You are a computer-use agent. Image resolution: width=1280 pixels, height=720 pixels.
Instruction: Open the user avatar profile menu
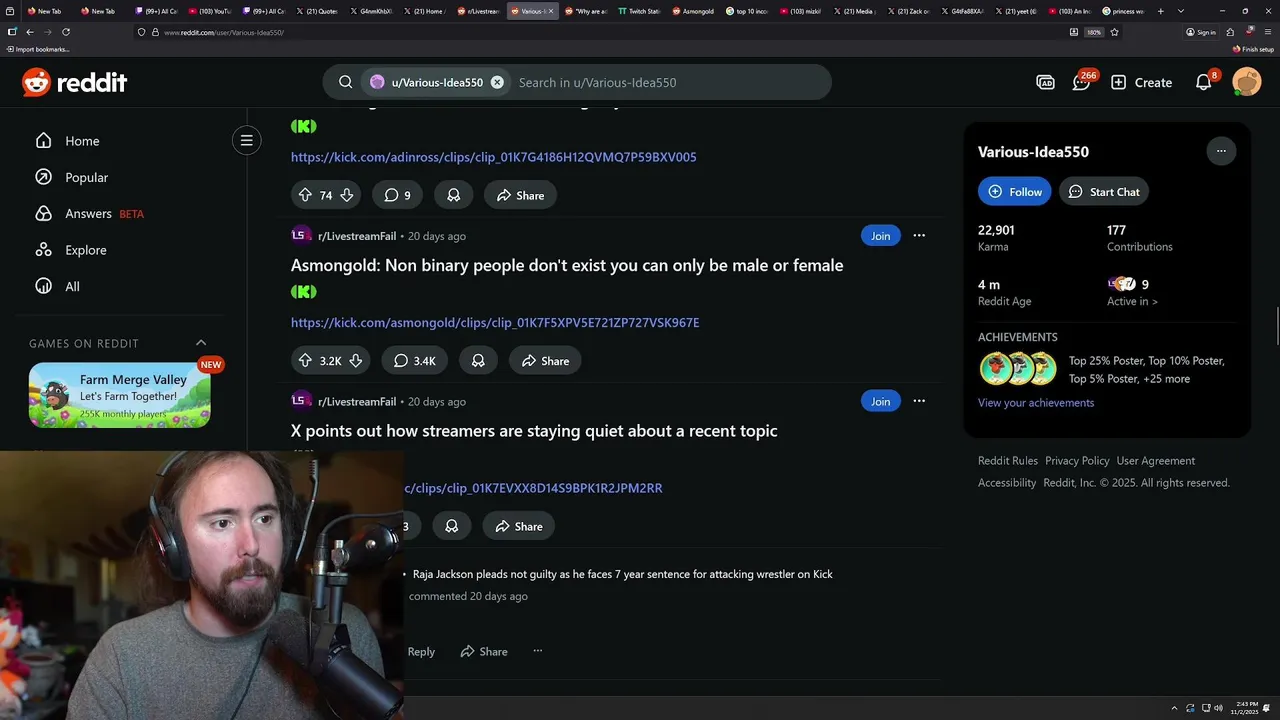(1247, 82)
